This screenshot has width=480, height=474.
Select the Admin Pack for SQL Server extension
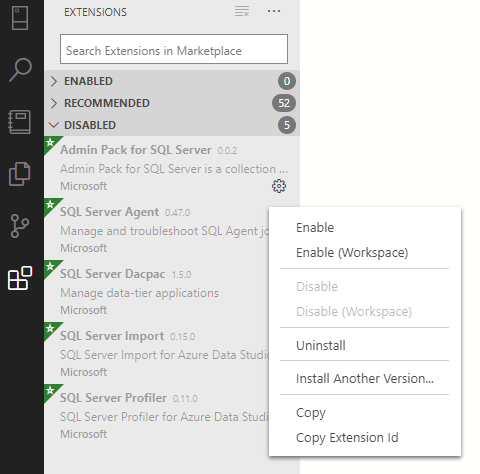172,167
